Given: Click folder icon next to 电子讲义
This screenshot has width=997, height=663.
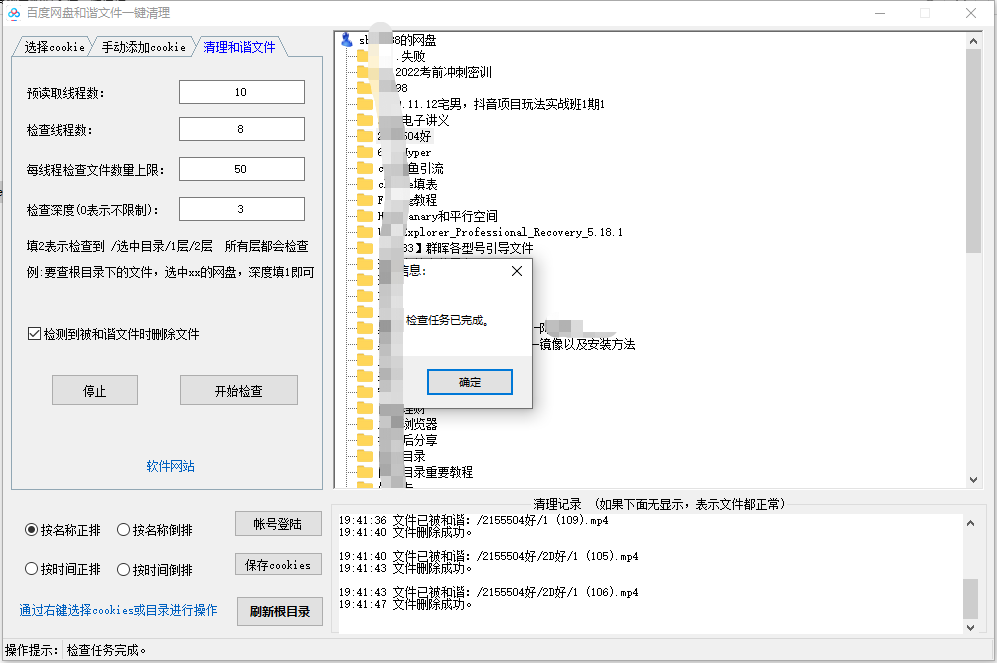Looking at the screenshot, I should 364,120.
